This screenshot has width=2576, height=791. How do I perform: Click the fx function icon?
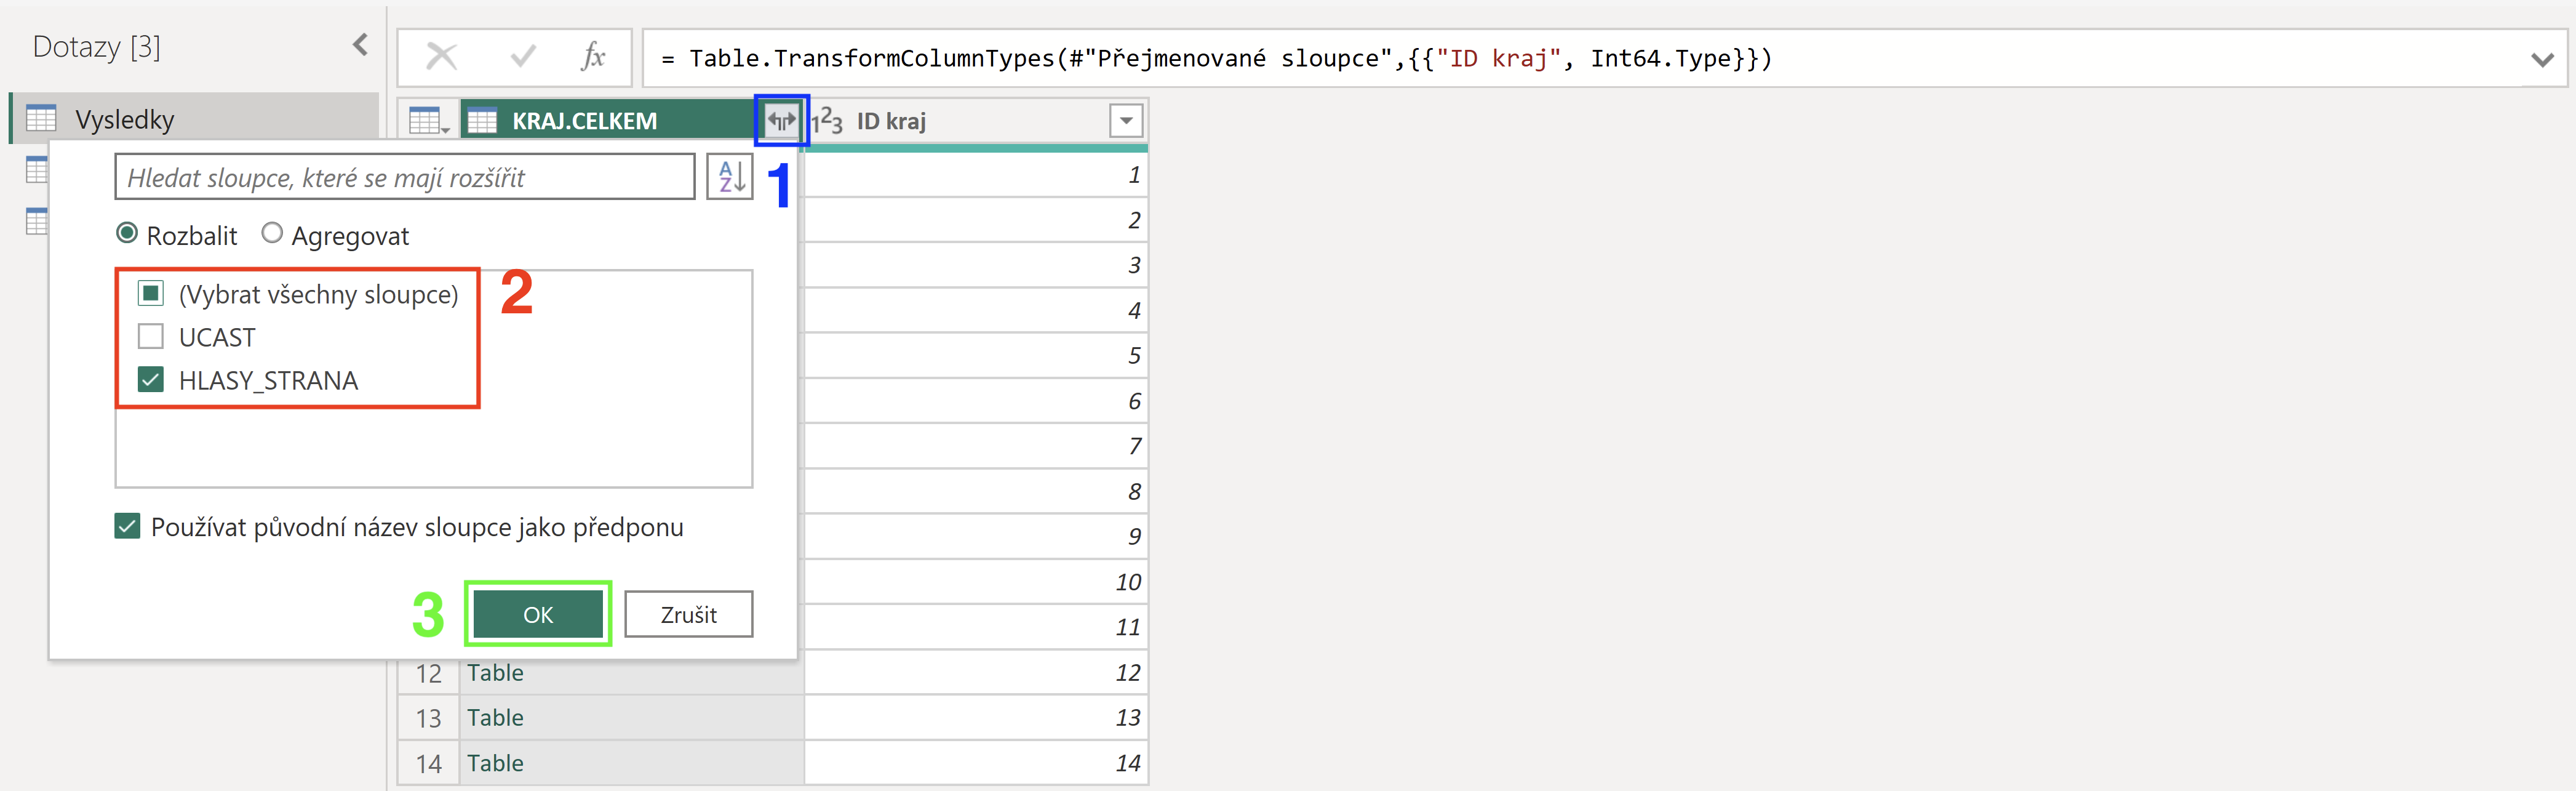[593, 57]
